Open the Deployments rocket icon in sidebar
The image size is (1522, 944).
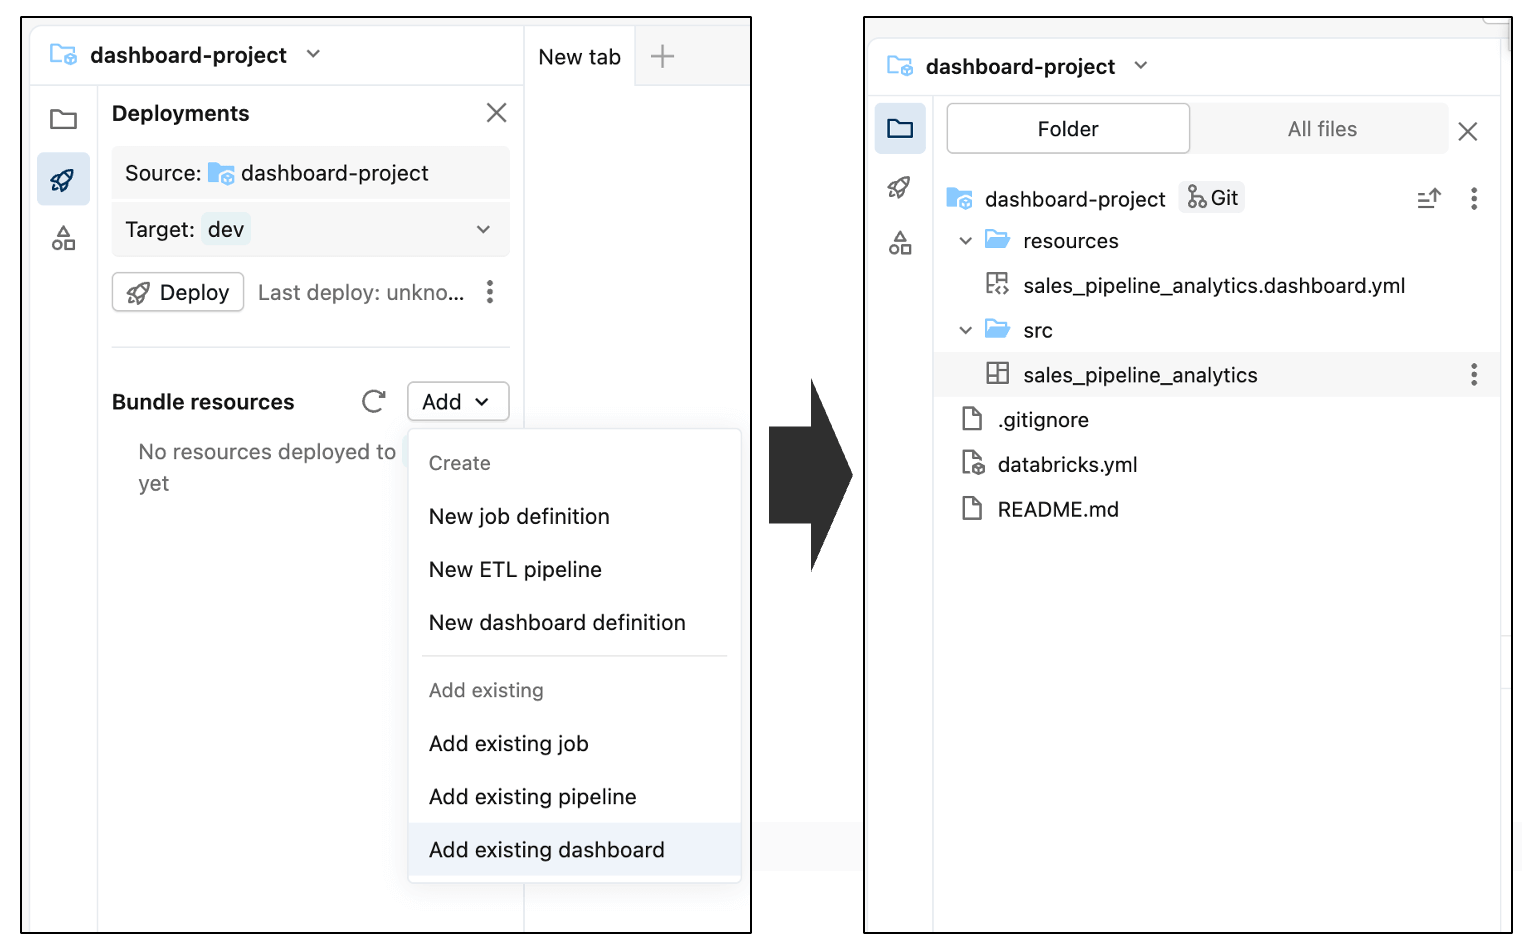click(63, 179)
